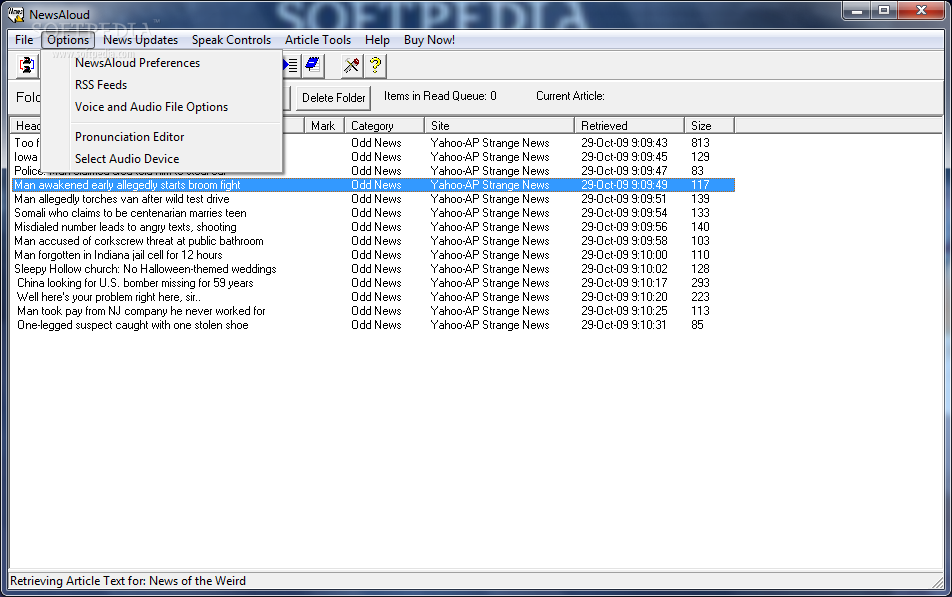The width and height of the screenshot is (952, 597).
Task: Choose RSS Feeds menu entry
Action: (162, 85)
